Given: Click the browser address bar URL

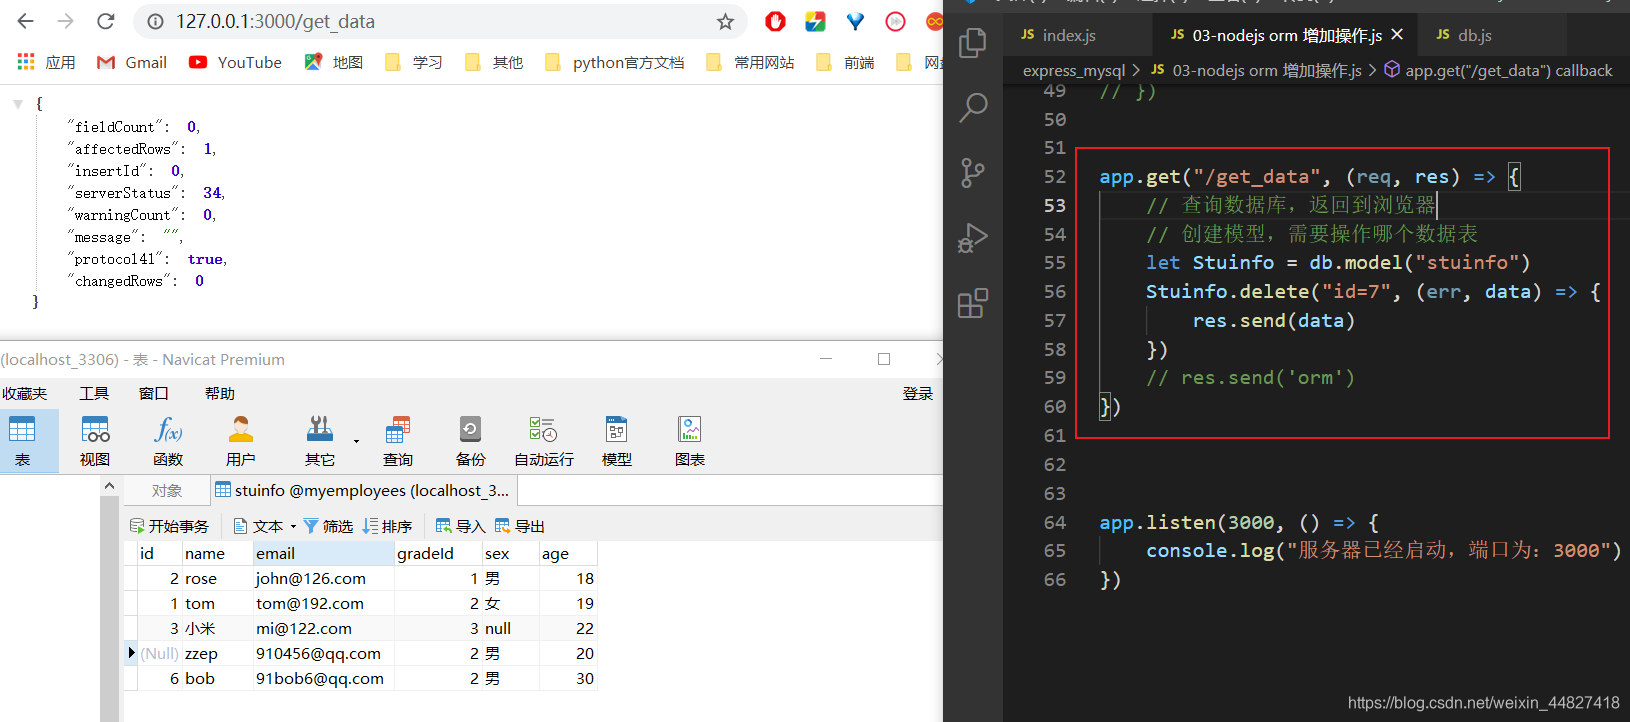Looking at the screenshot, I should point(276,21).
